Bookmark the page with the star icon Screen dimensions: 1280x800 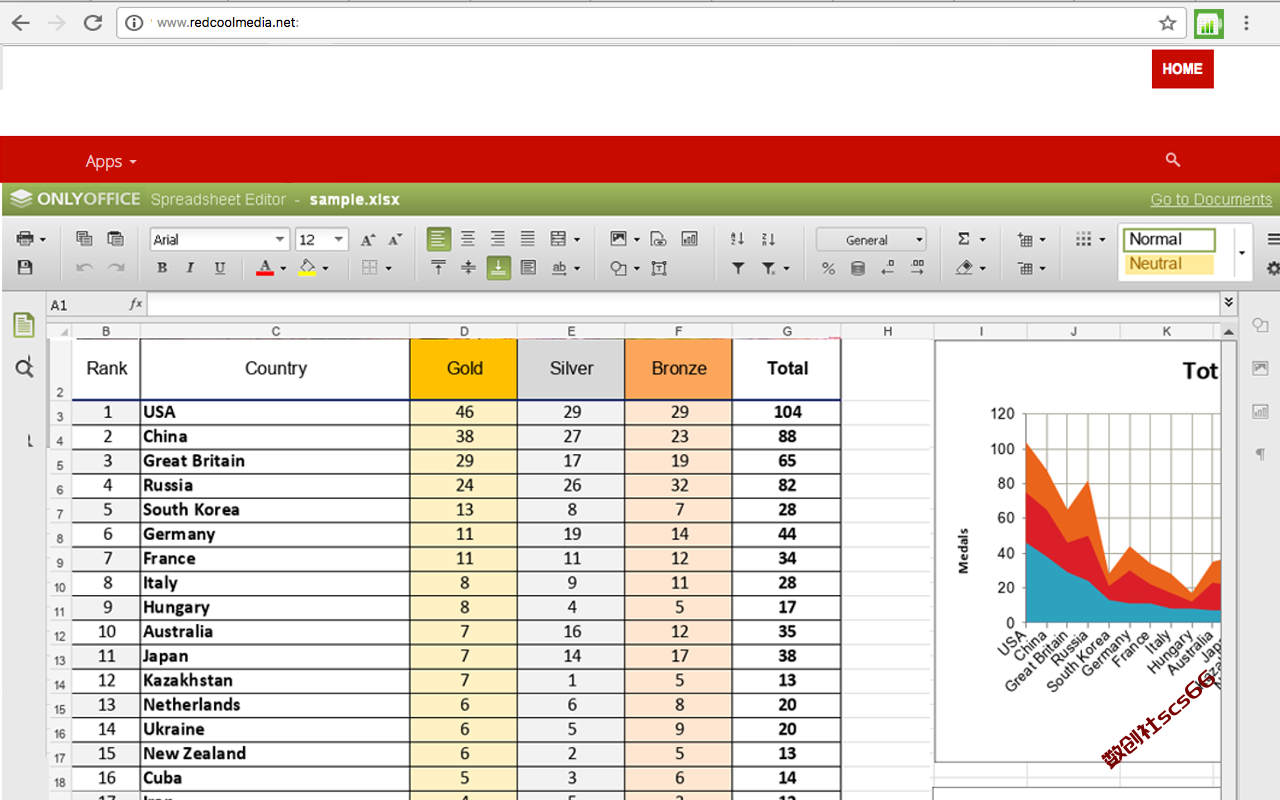[x=1167, y=23]
